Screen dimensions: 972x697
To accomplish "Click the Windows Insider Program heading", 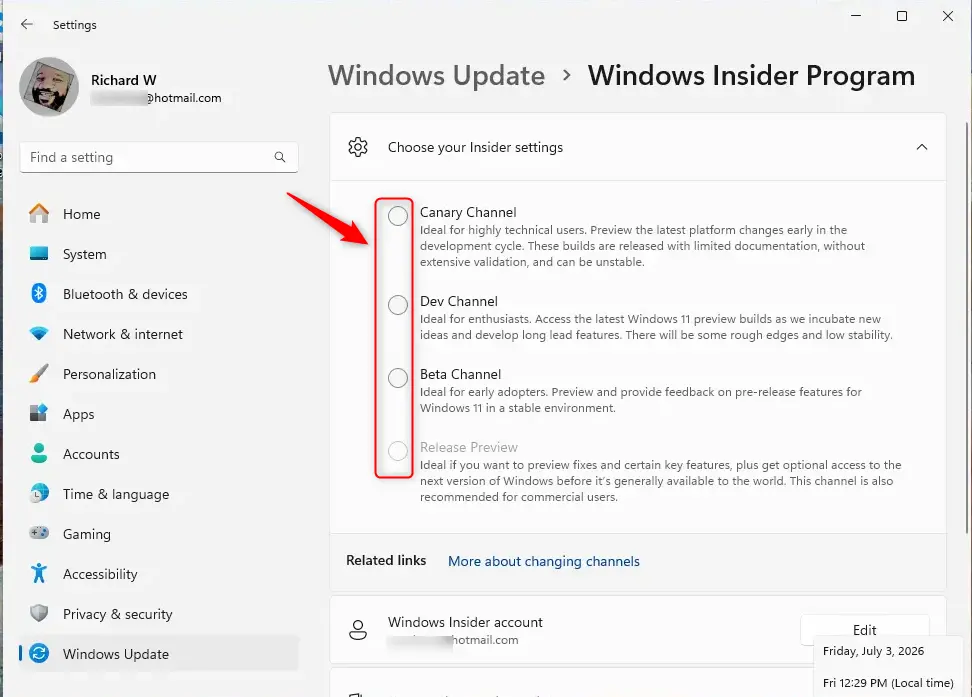I will 751,76.
